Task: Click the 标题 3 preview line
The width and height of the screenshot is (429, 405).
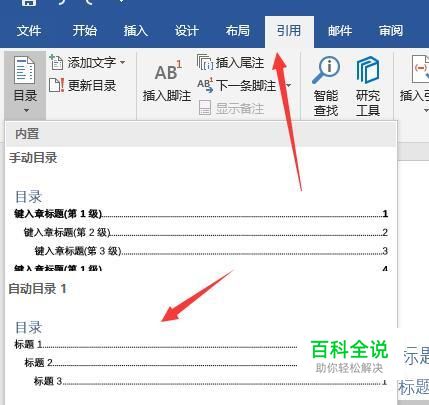Action: (x=211, y=381)
